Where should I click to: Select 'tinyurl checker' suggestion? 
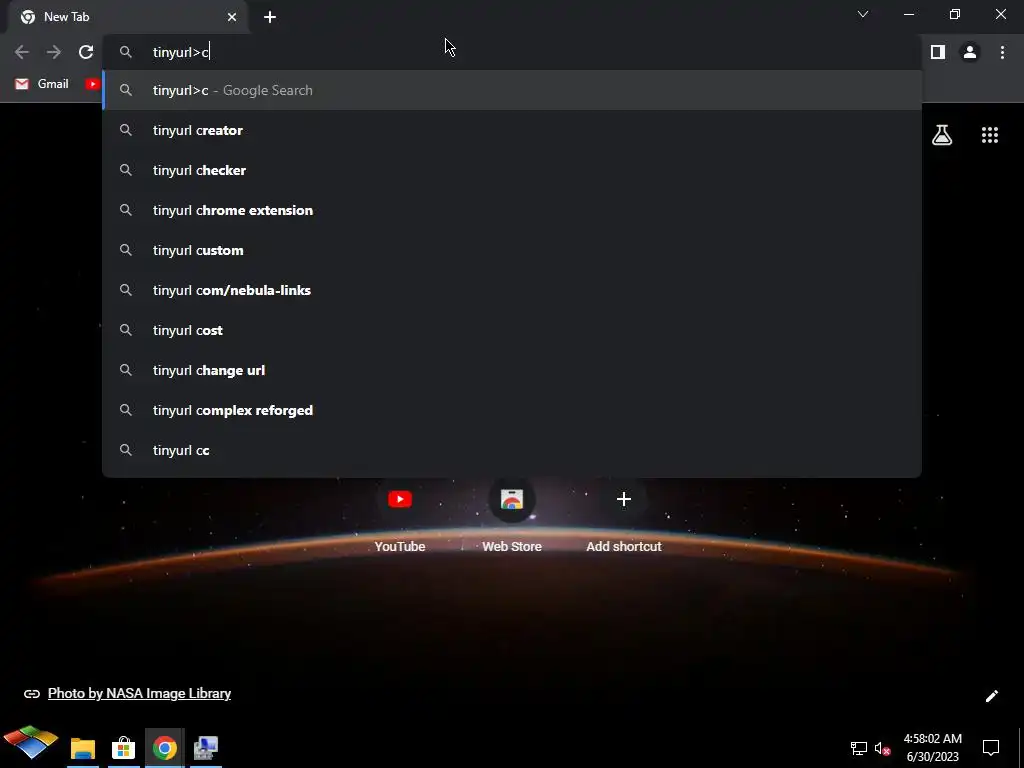(512, 170)
